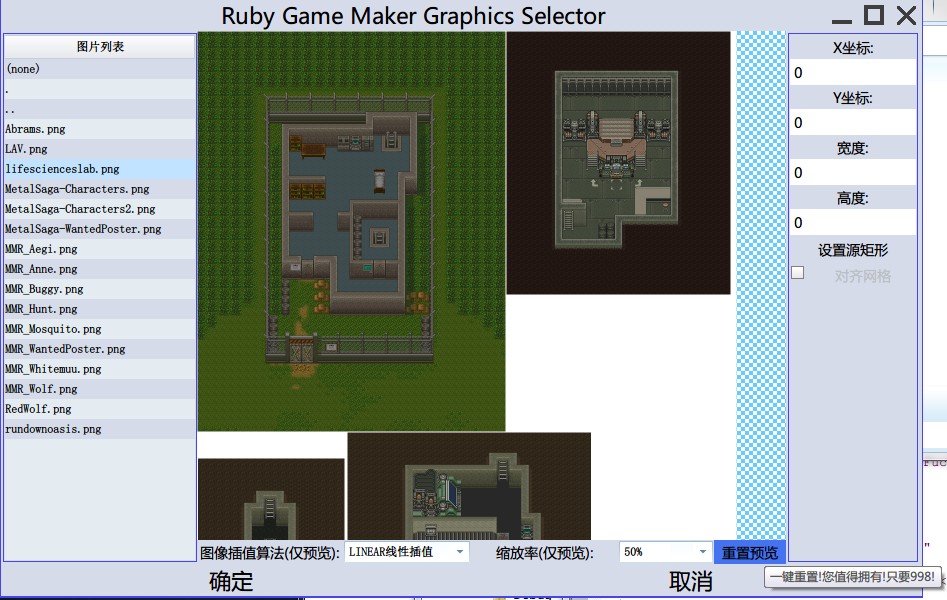
Task: Select lifescienceslab.png in the list
Action: [100, 169]
